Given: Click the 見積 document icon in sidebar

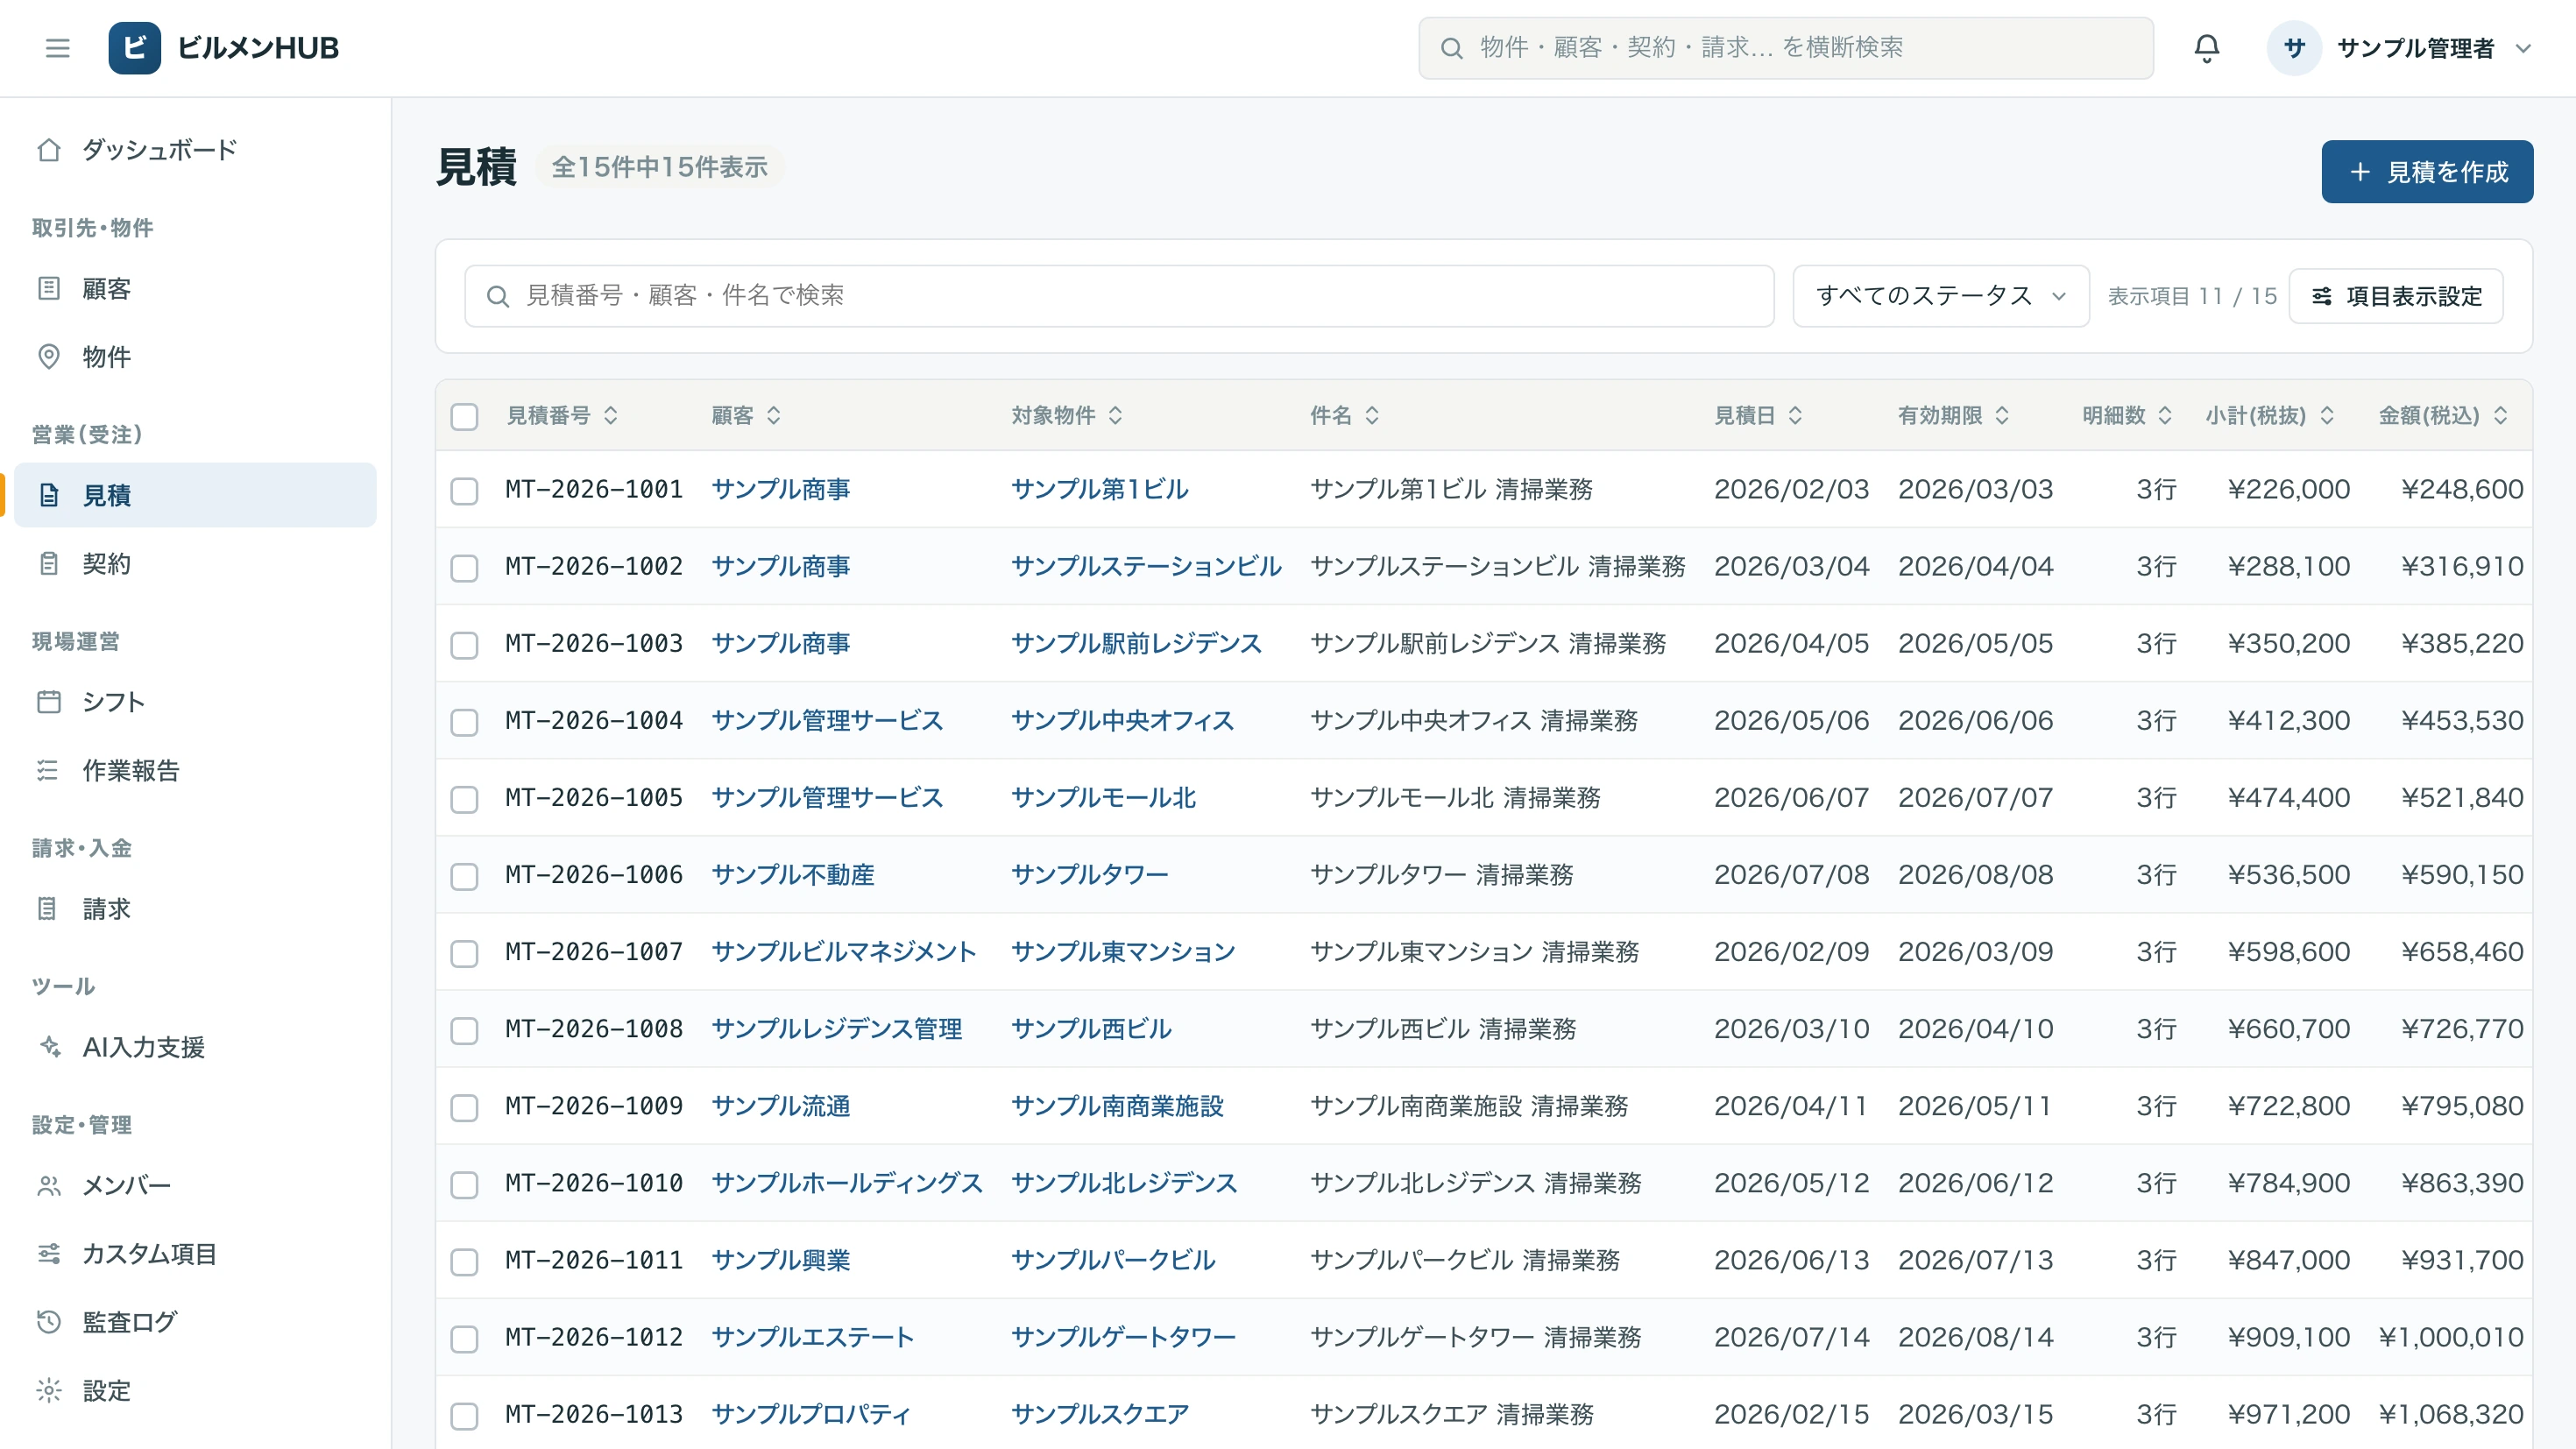Looking at the screenshot, I should pyautogui.click(x=49, y=495).
